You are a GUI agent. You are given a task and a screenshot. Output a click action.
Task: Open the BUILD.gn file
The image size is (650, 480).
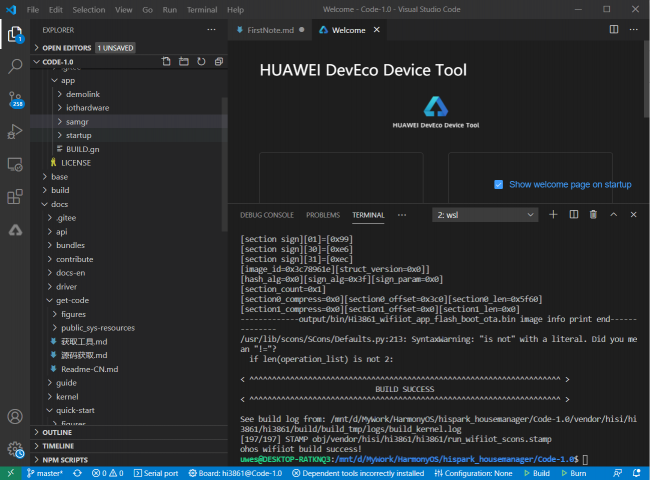pos(82,149)
